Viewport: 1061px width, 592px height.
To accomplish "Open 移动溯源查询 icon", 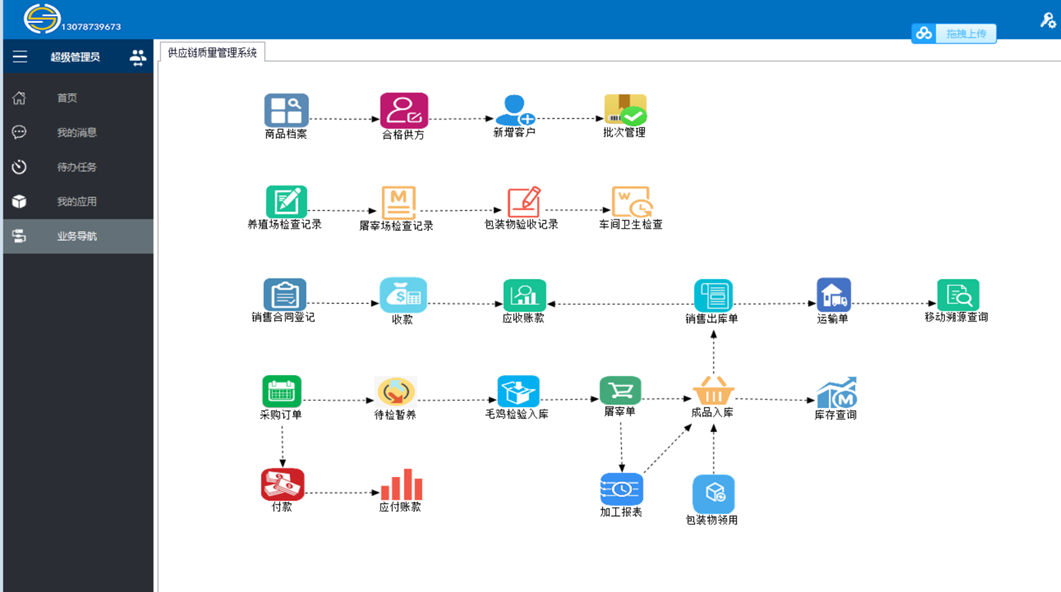I will [x=958, y=294].
